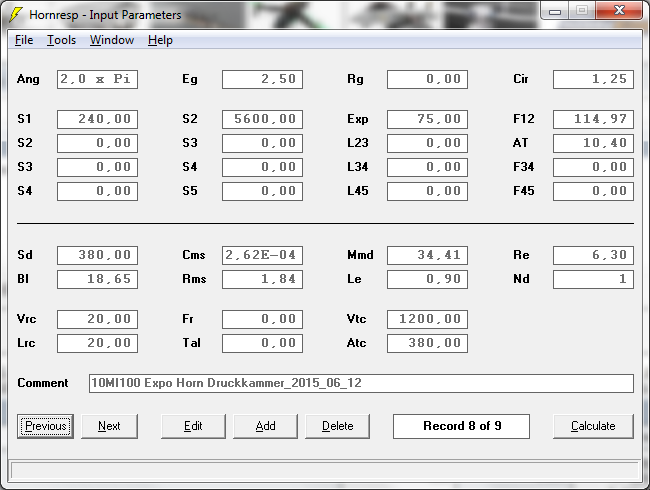
Task: Select the Sd field with 380,00
Action: pyautogui.click(x=97, y=256)
